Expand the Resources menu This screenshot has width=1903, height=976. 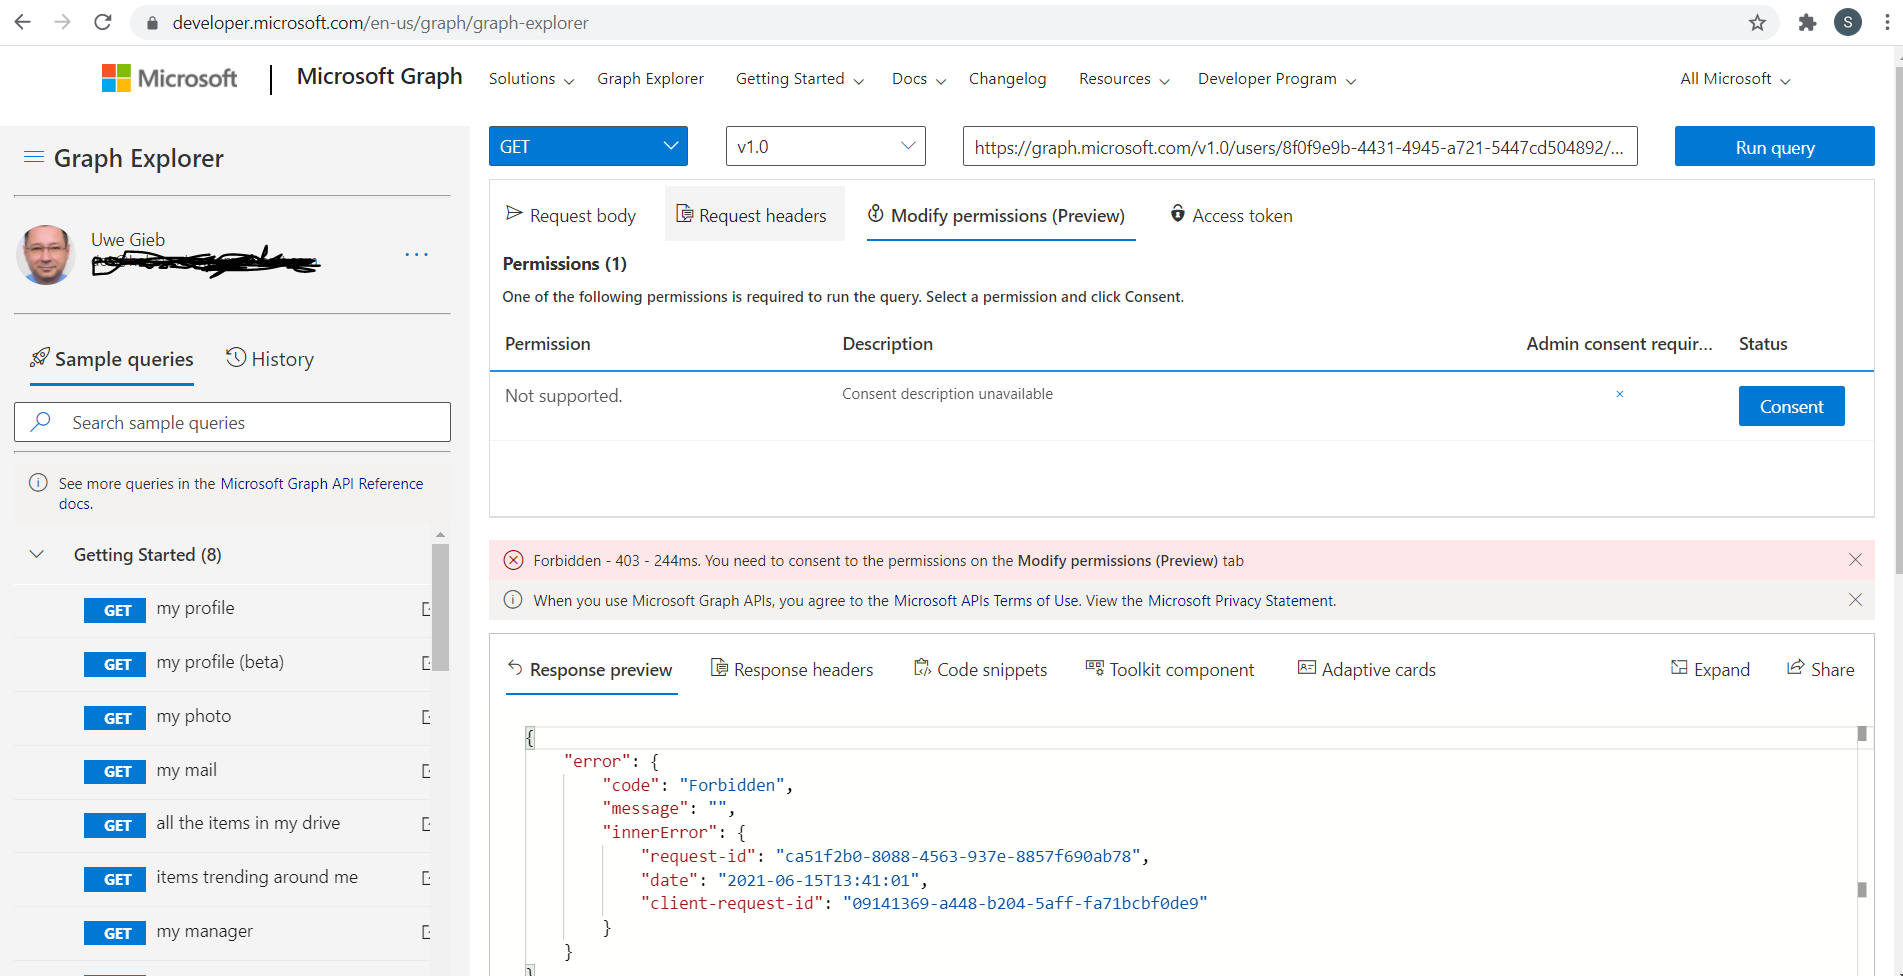click(x=1124, y=79)
